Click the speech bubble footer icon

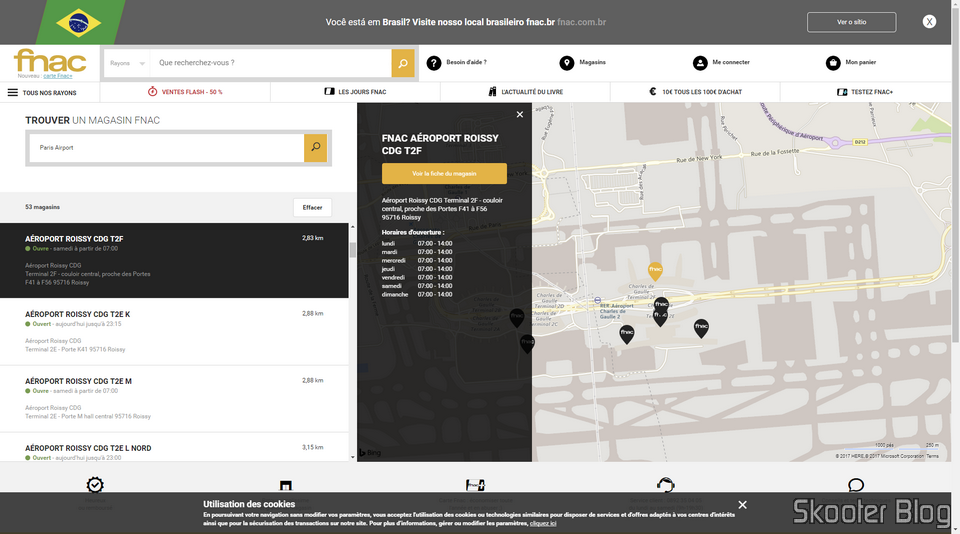coord(856,485)
